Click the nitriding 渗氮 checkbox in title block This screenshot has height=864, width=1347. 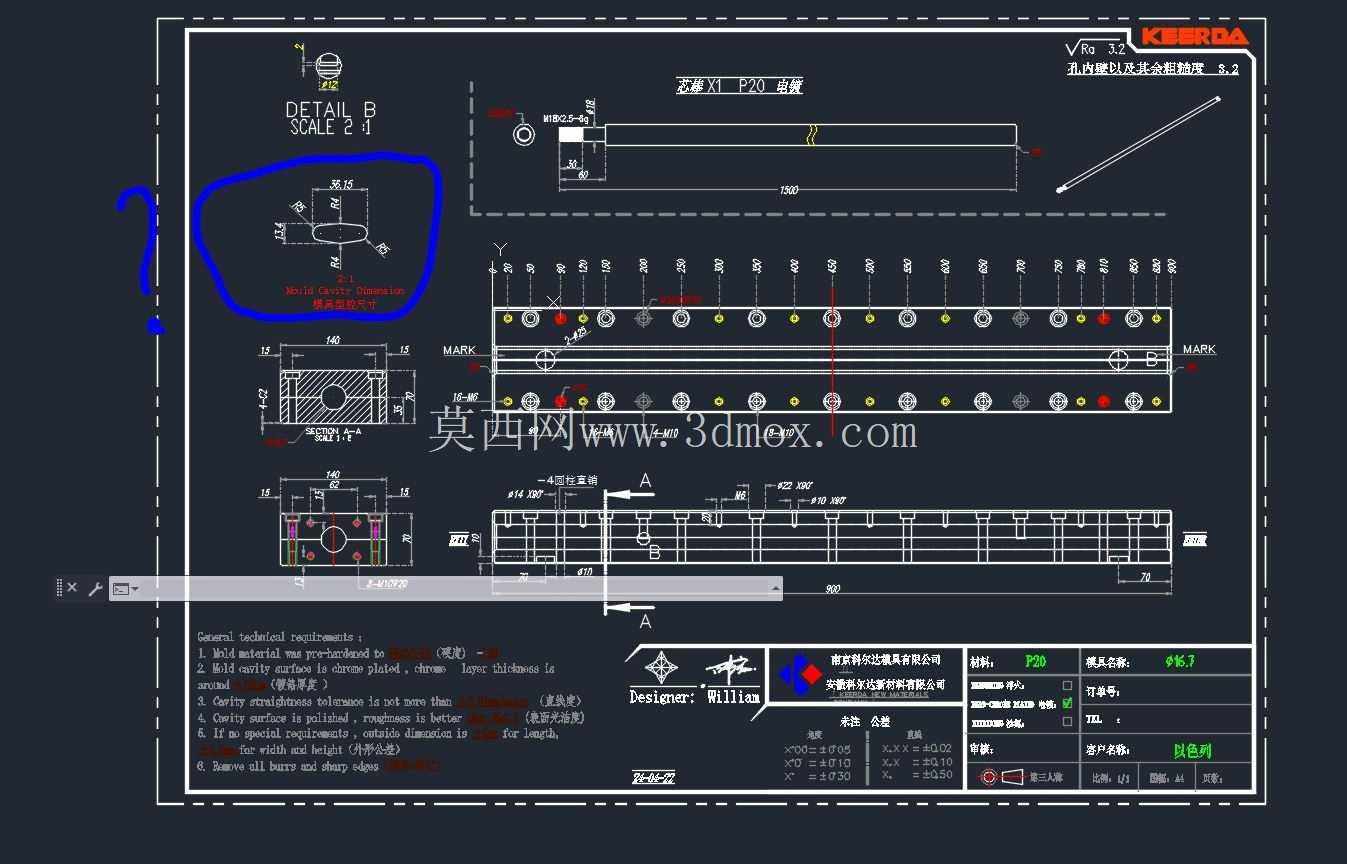point(1067,721)
